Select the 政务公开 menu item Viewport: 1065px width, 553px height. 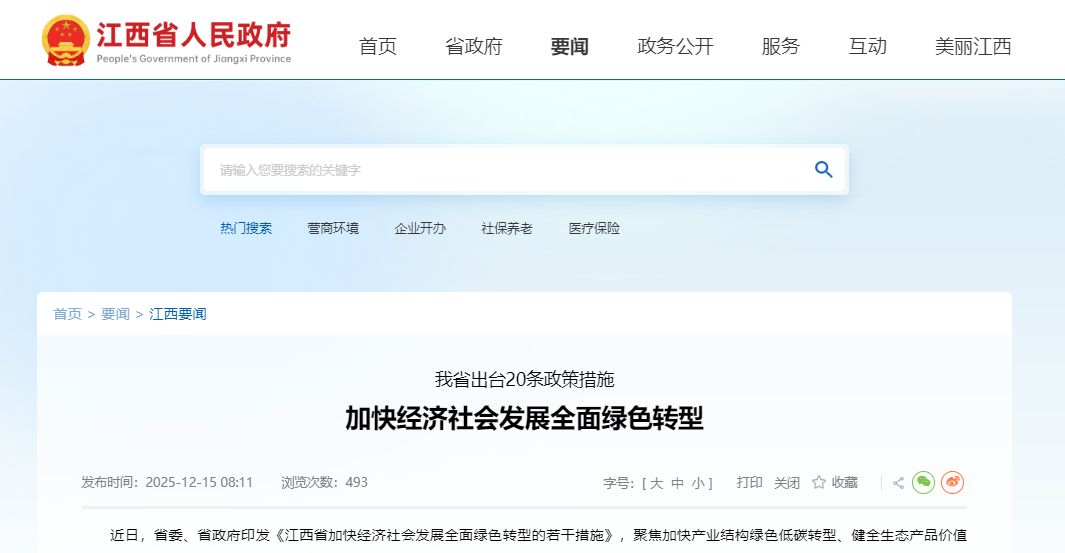(675, 46)
